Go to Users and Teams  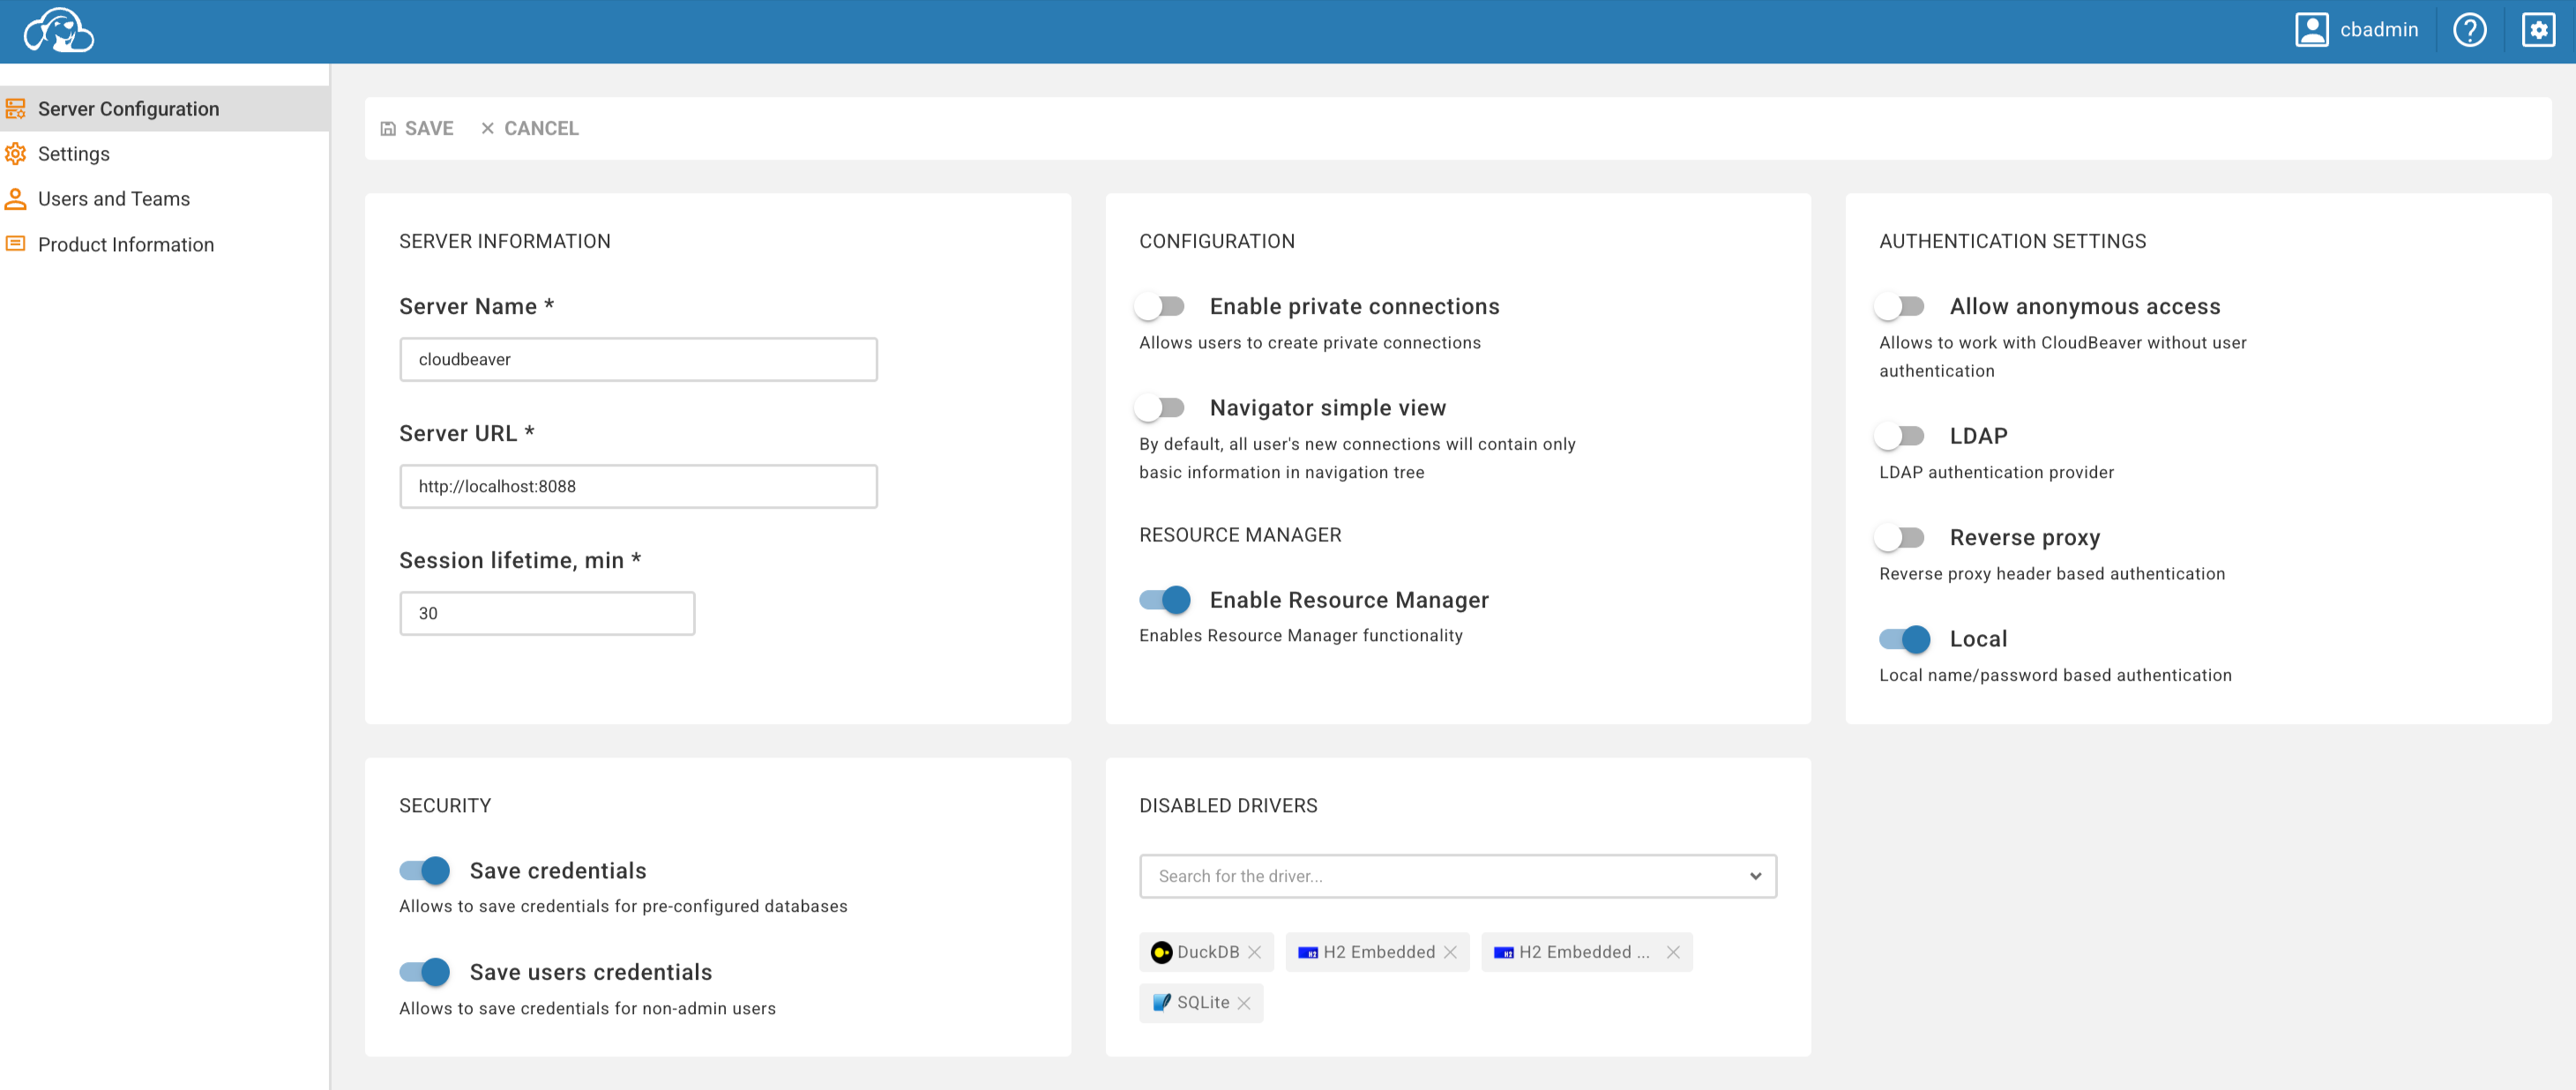coord(165,199)
